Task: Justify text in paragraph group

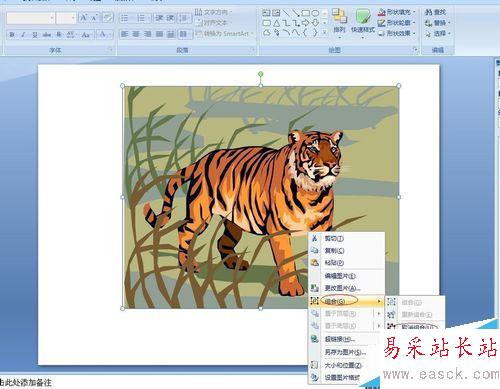Action: 159,34
